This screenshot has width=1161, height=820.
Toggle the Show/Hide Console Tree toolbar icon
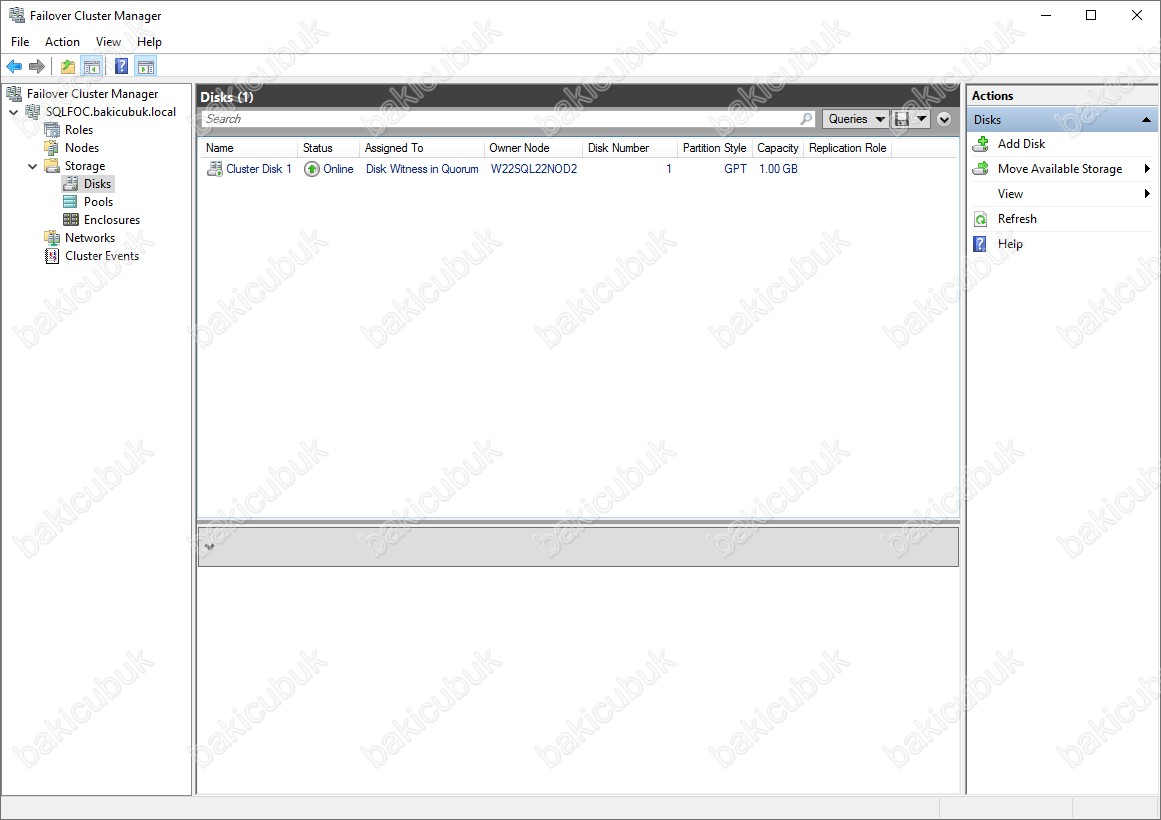tap(91, 67)
